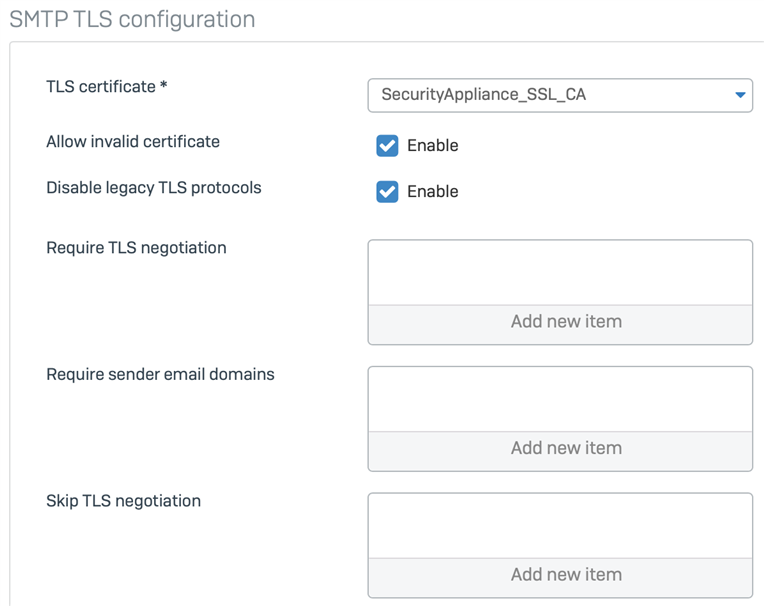This screenshot has width=764, height=606.
Task: Click the Skip TLS negotiation label
Action: tap(124, 501)
